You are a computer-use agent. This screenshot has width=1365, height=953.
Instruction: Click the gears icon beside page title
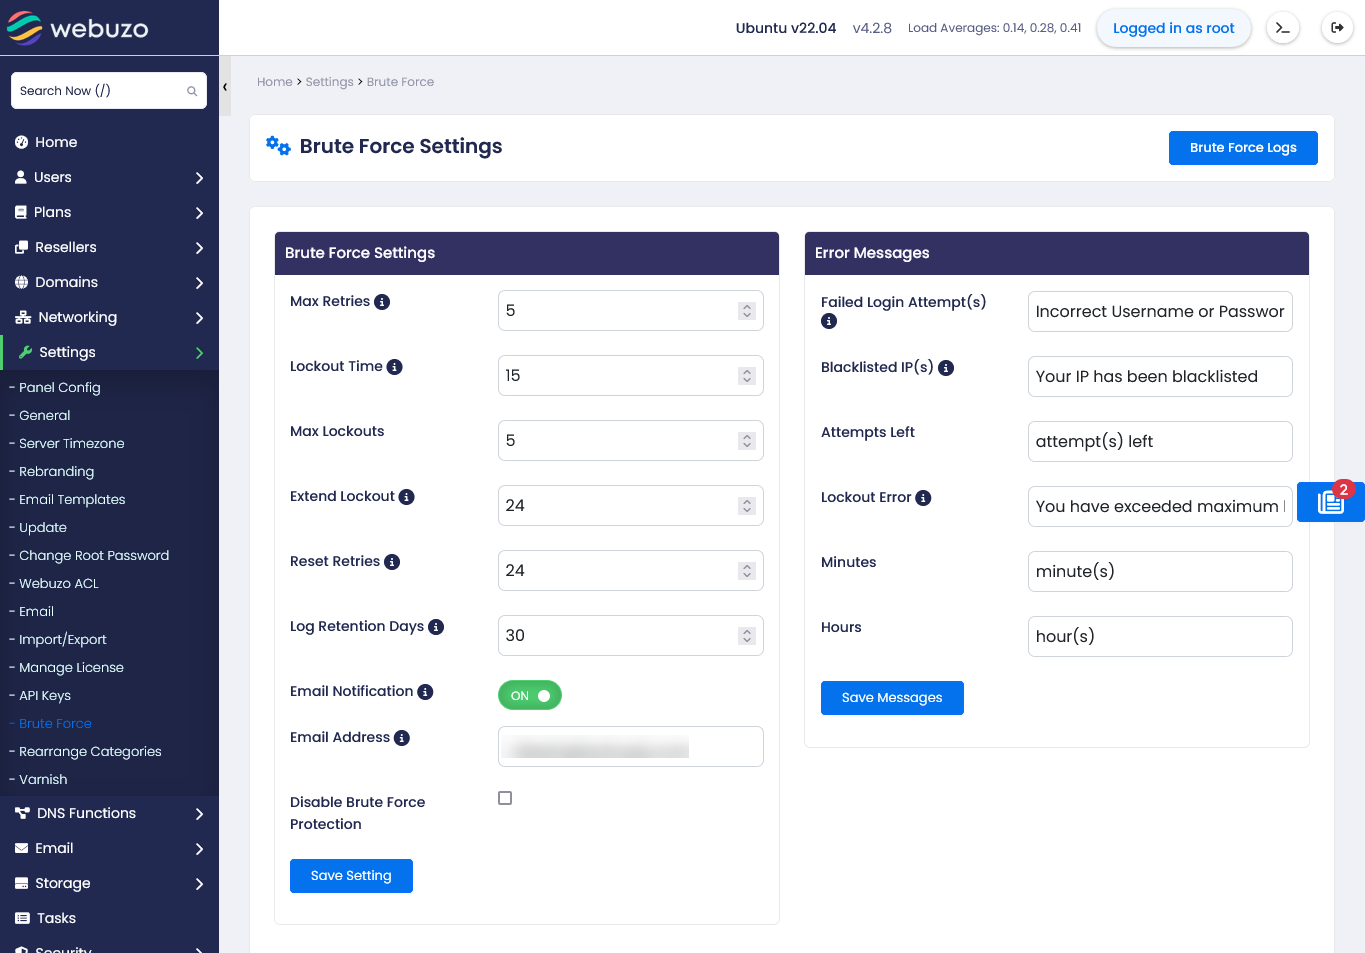point(278,146)
